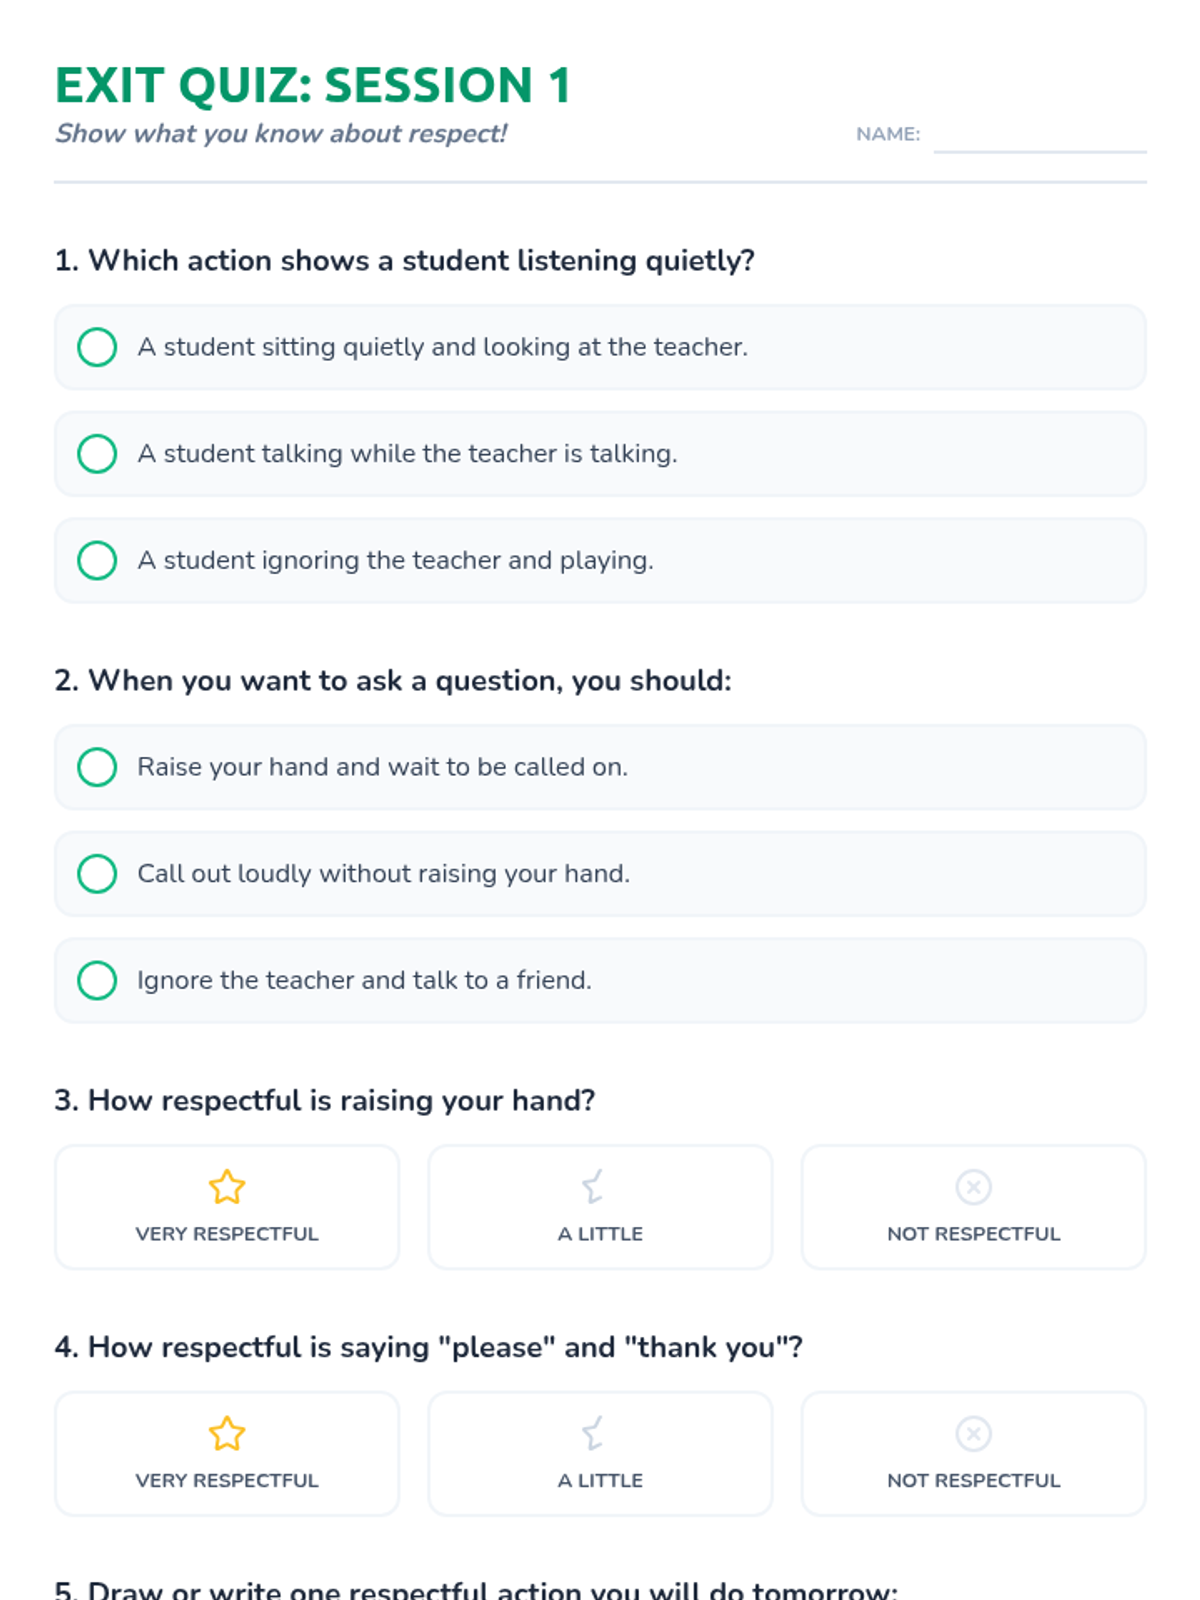This screenshot has height=1600, width=1200.
Task: Click the star icon under question 3
Action: coord(227,1187)
